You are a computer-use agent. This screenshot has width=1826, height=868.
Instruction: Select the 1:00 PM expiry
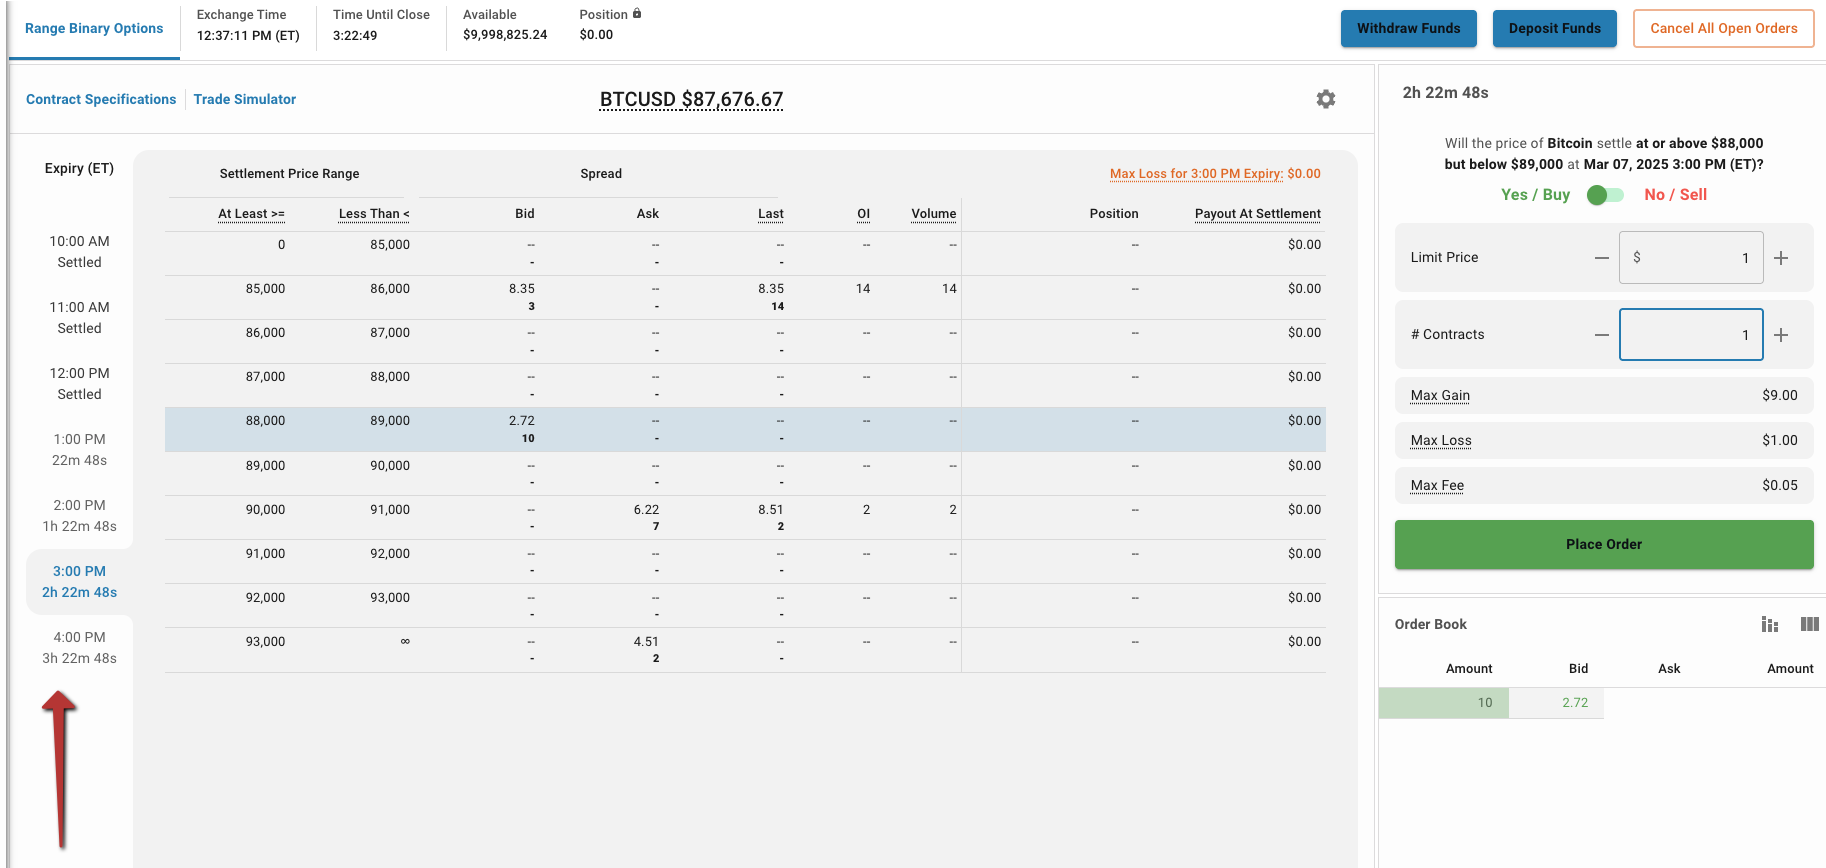coord(80,450)
